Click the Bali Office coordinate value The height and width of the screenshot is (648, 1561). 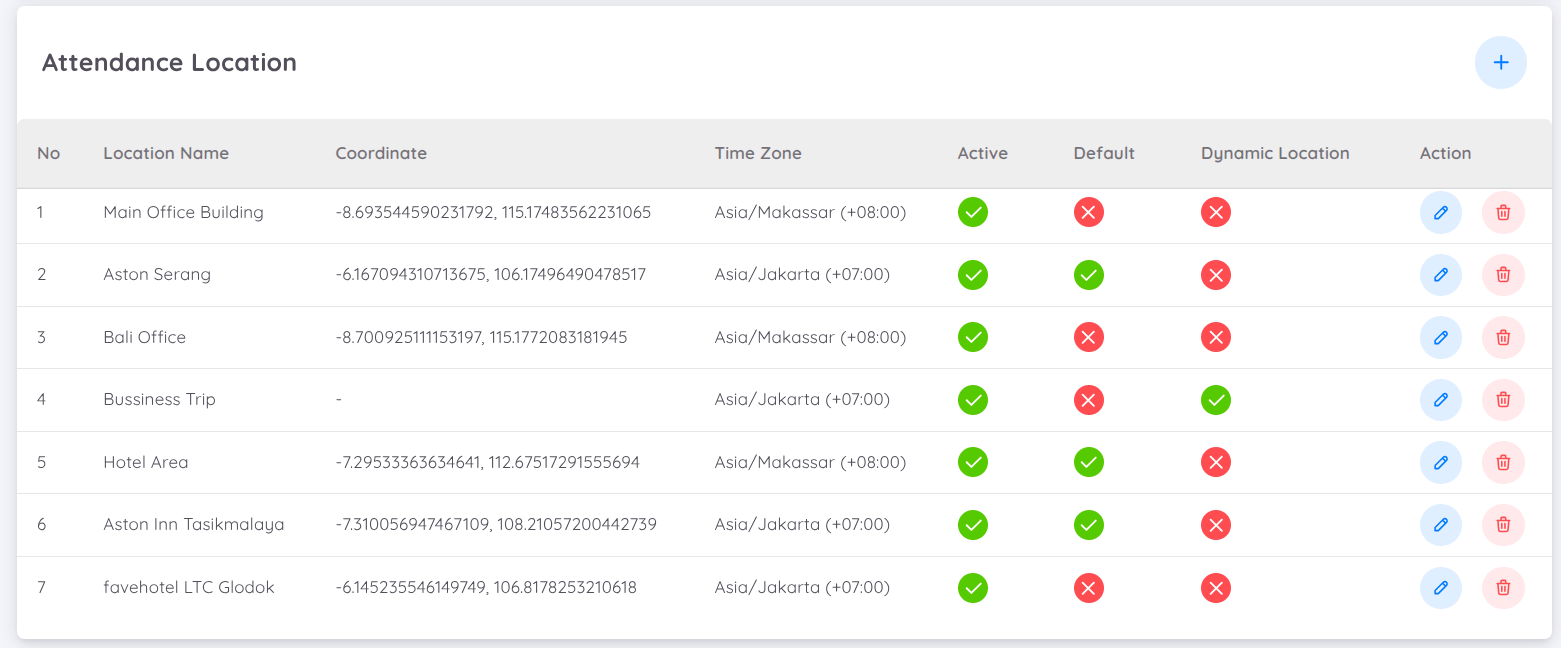481,337
